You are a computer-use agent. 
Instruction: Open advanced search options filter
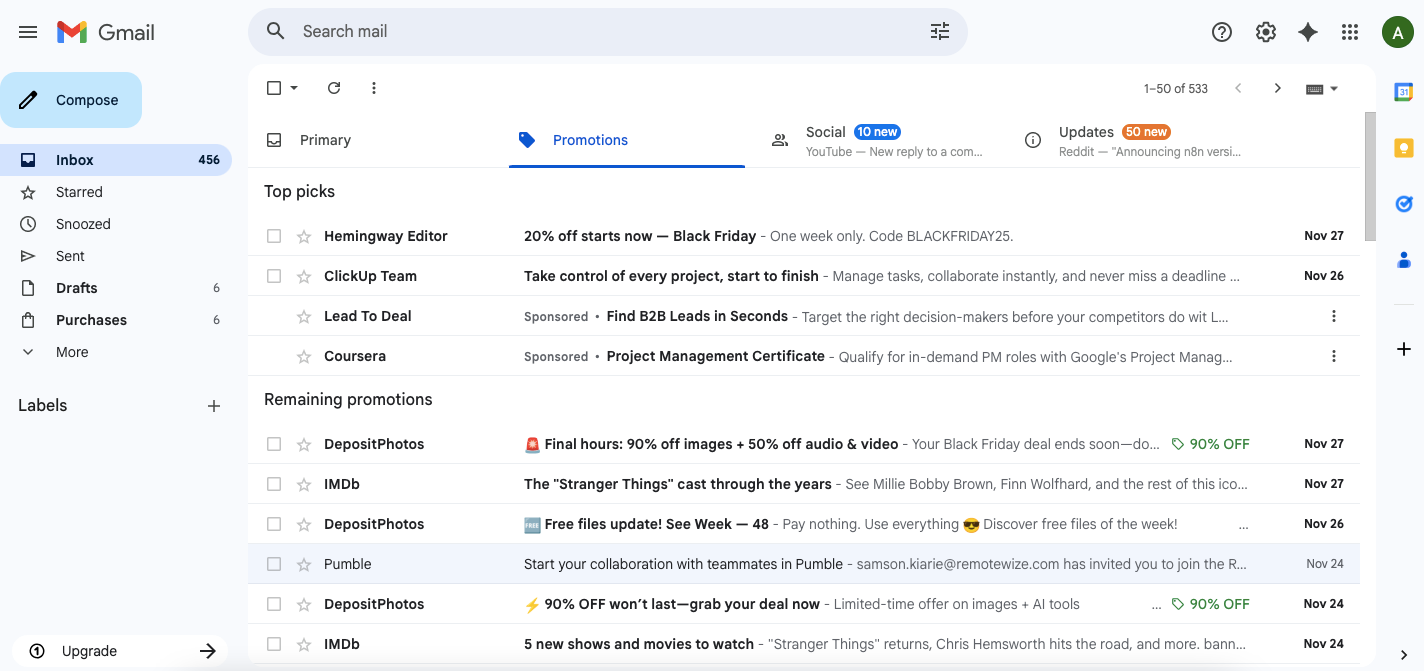tap(938, 31)
